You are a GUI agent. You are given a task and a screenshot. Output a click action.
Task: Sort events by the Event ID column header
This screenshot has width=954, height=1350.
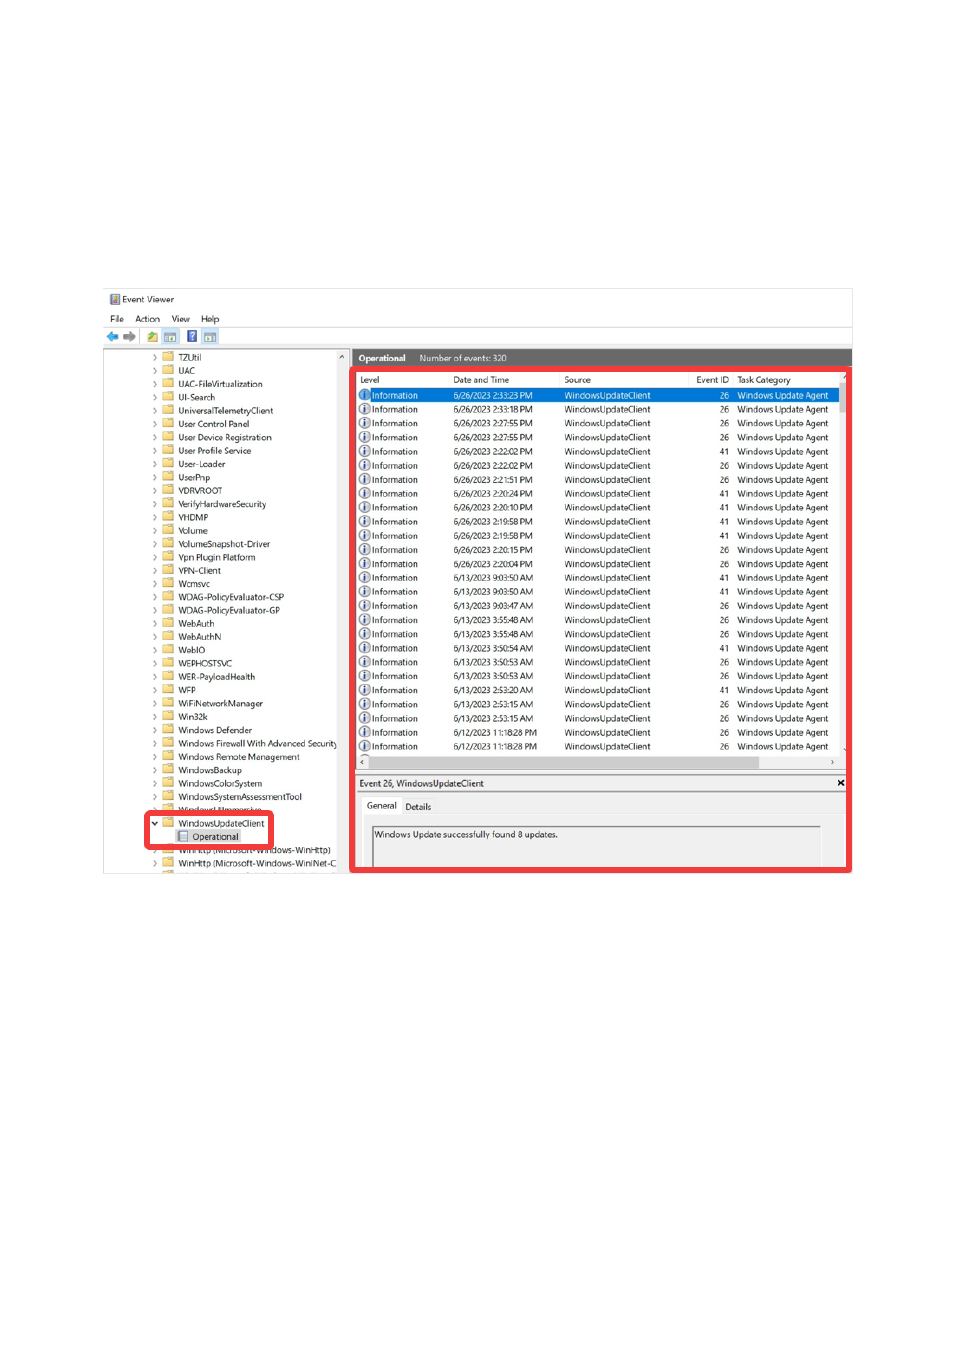[x=713, y=380]
